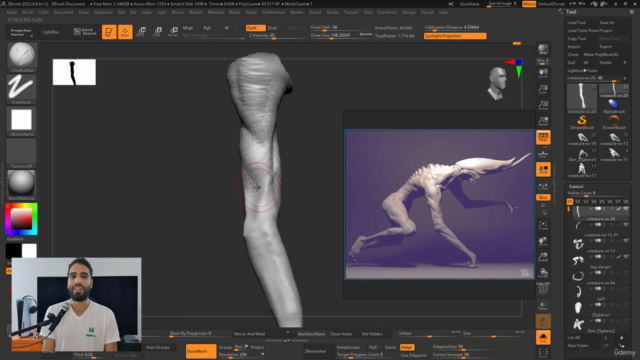Screen dimensions: 640x360
Task: Toggle the Solo mode icon
Action: [543, 338]
